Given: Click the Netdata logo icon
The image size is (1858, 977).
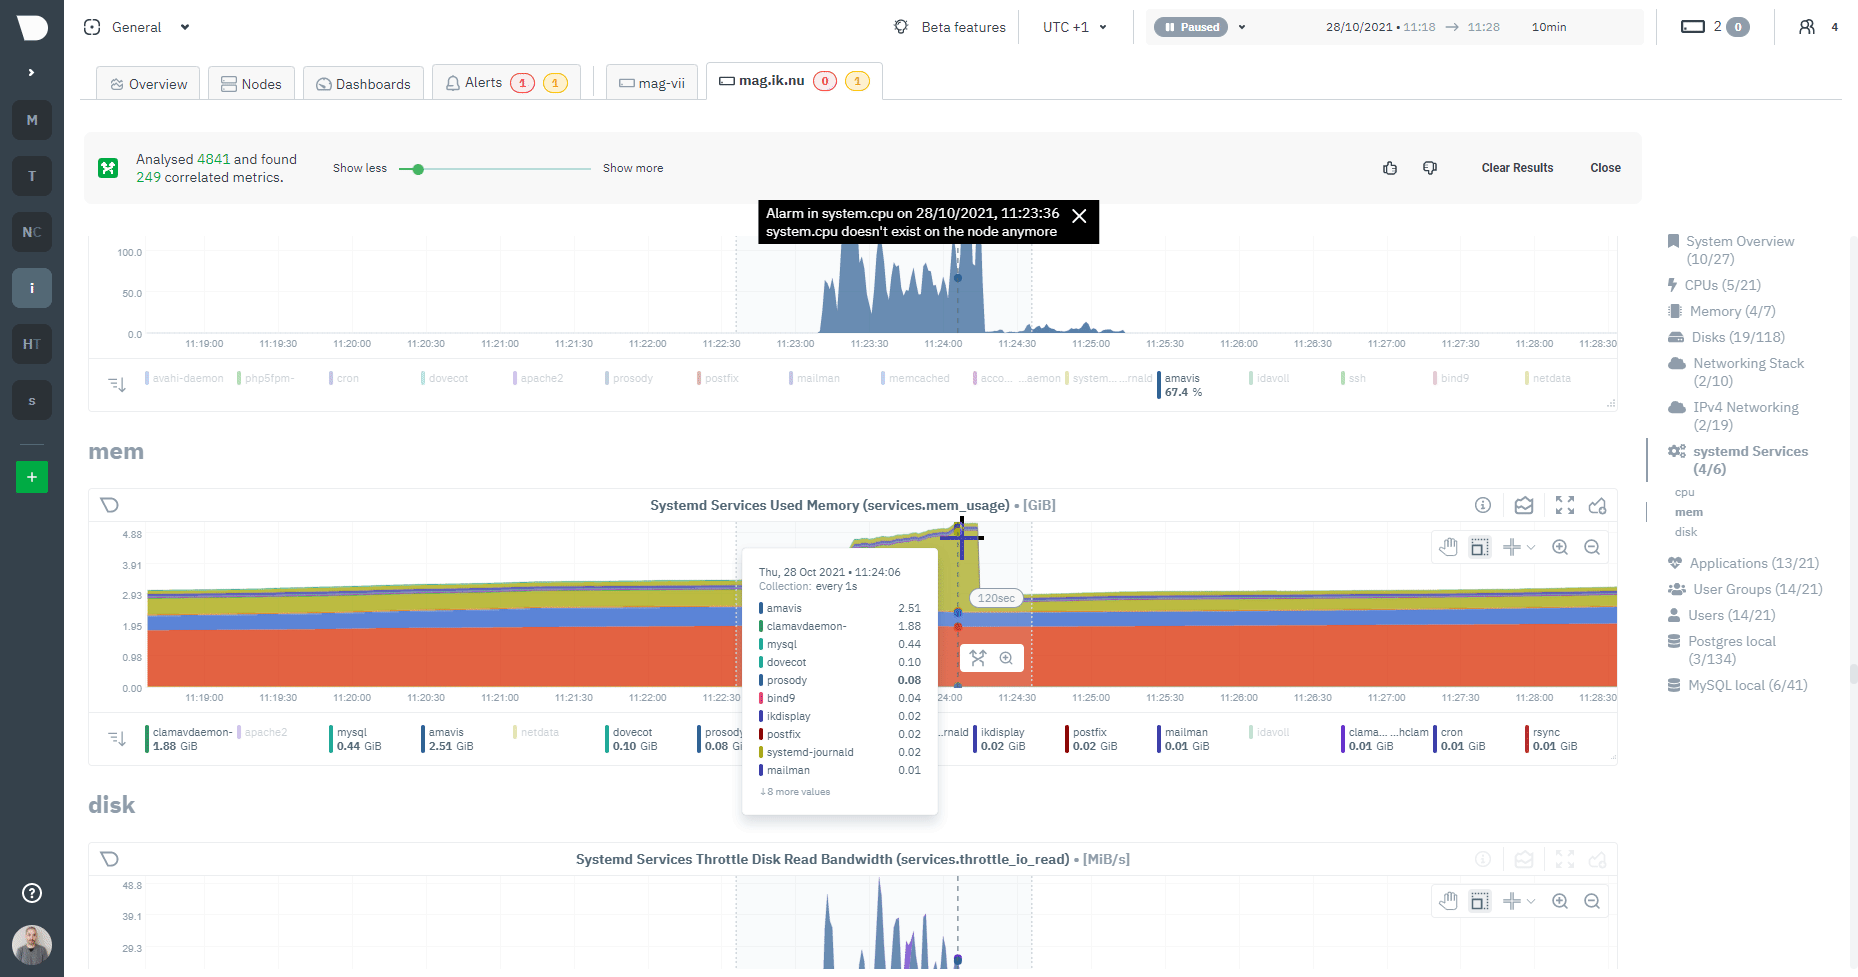Looking at the screenshot, I should tap(32, 27).
